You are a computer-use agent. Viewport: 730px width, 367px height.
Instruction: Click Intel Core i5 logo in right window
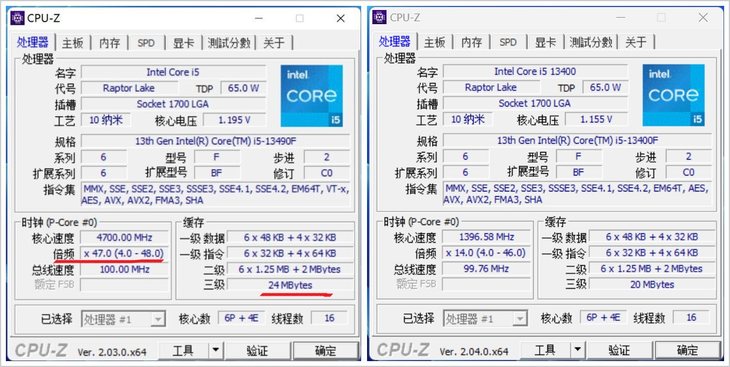tap(674, 95)
